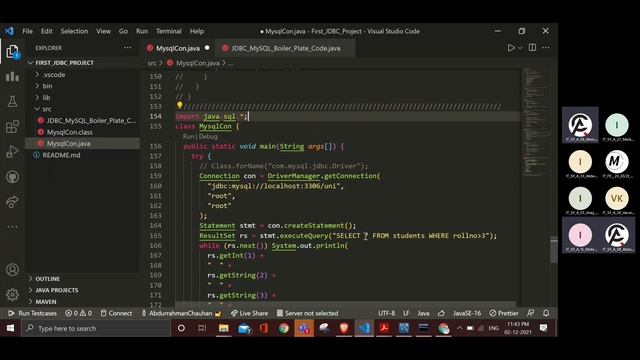Click Debug code lens above main
This screenshot has height=360, width=640.
(208, 136)
